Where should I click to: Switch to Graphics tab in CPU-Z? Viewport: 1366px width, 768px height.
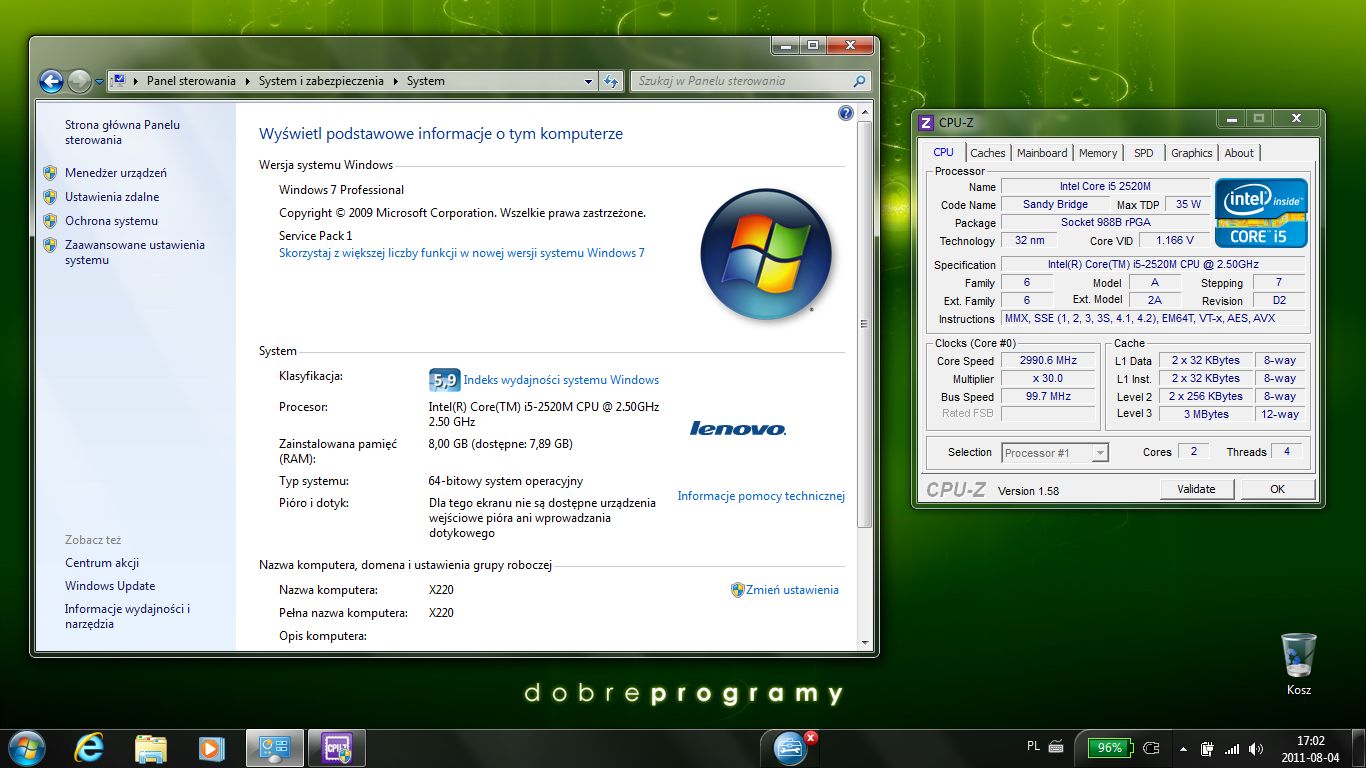(x=1192, y=153)
